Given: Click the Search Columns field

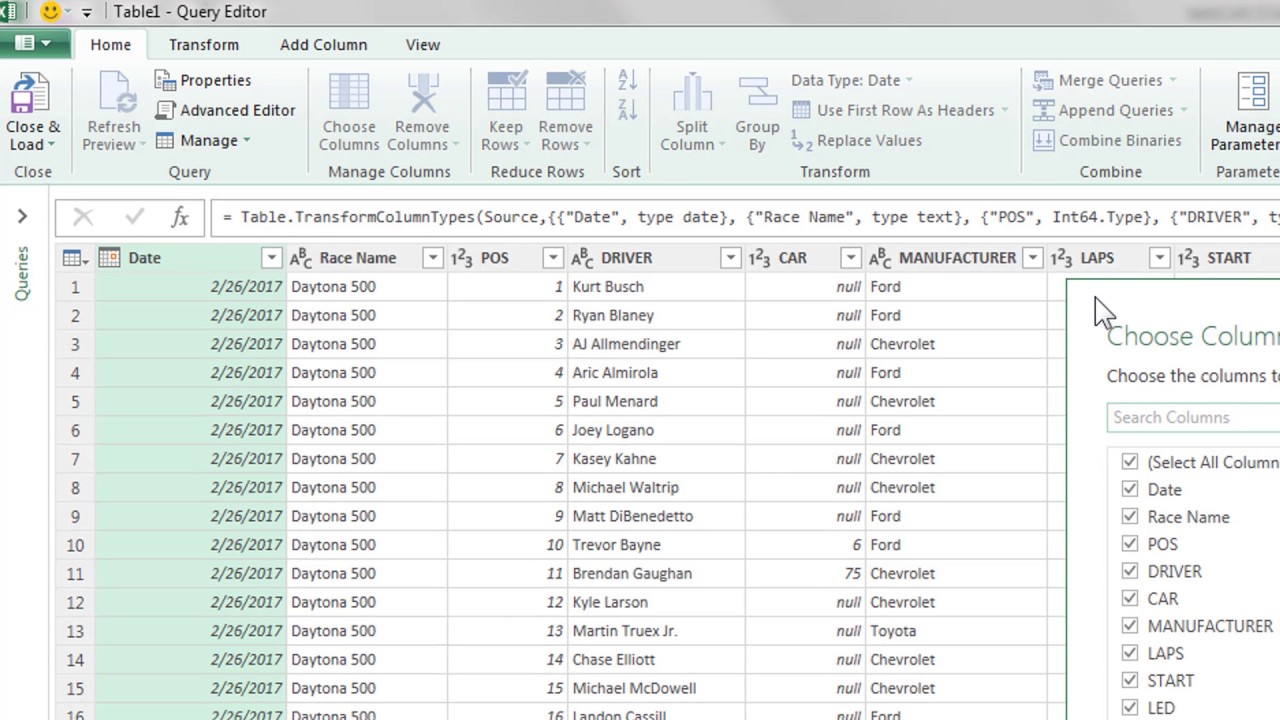Looking at the screenshot, I should (x=1194, y=417).
